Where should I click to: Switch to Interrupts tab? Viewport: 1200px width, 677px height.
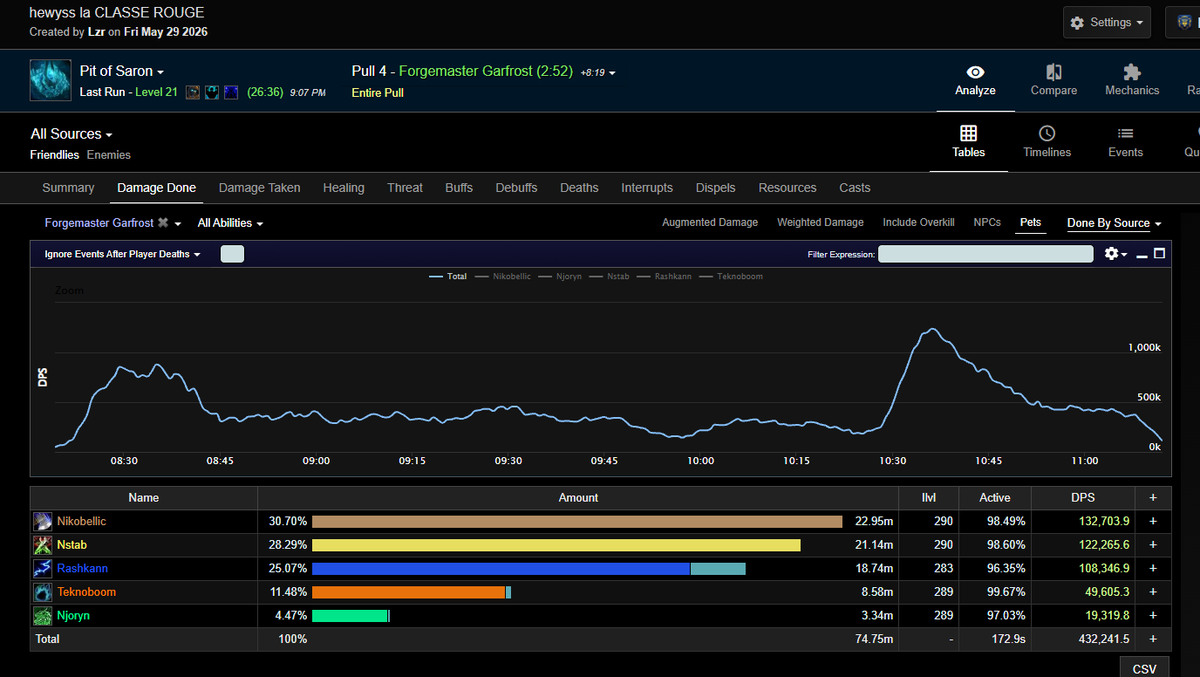pyautogui.click(x=647, y=187)
